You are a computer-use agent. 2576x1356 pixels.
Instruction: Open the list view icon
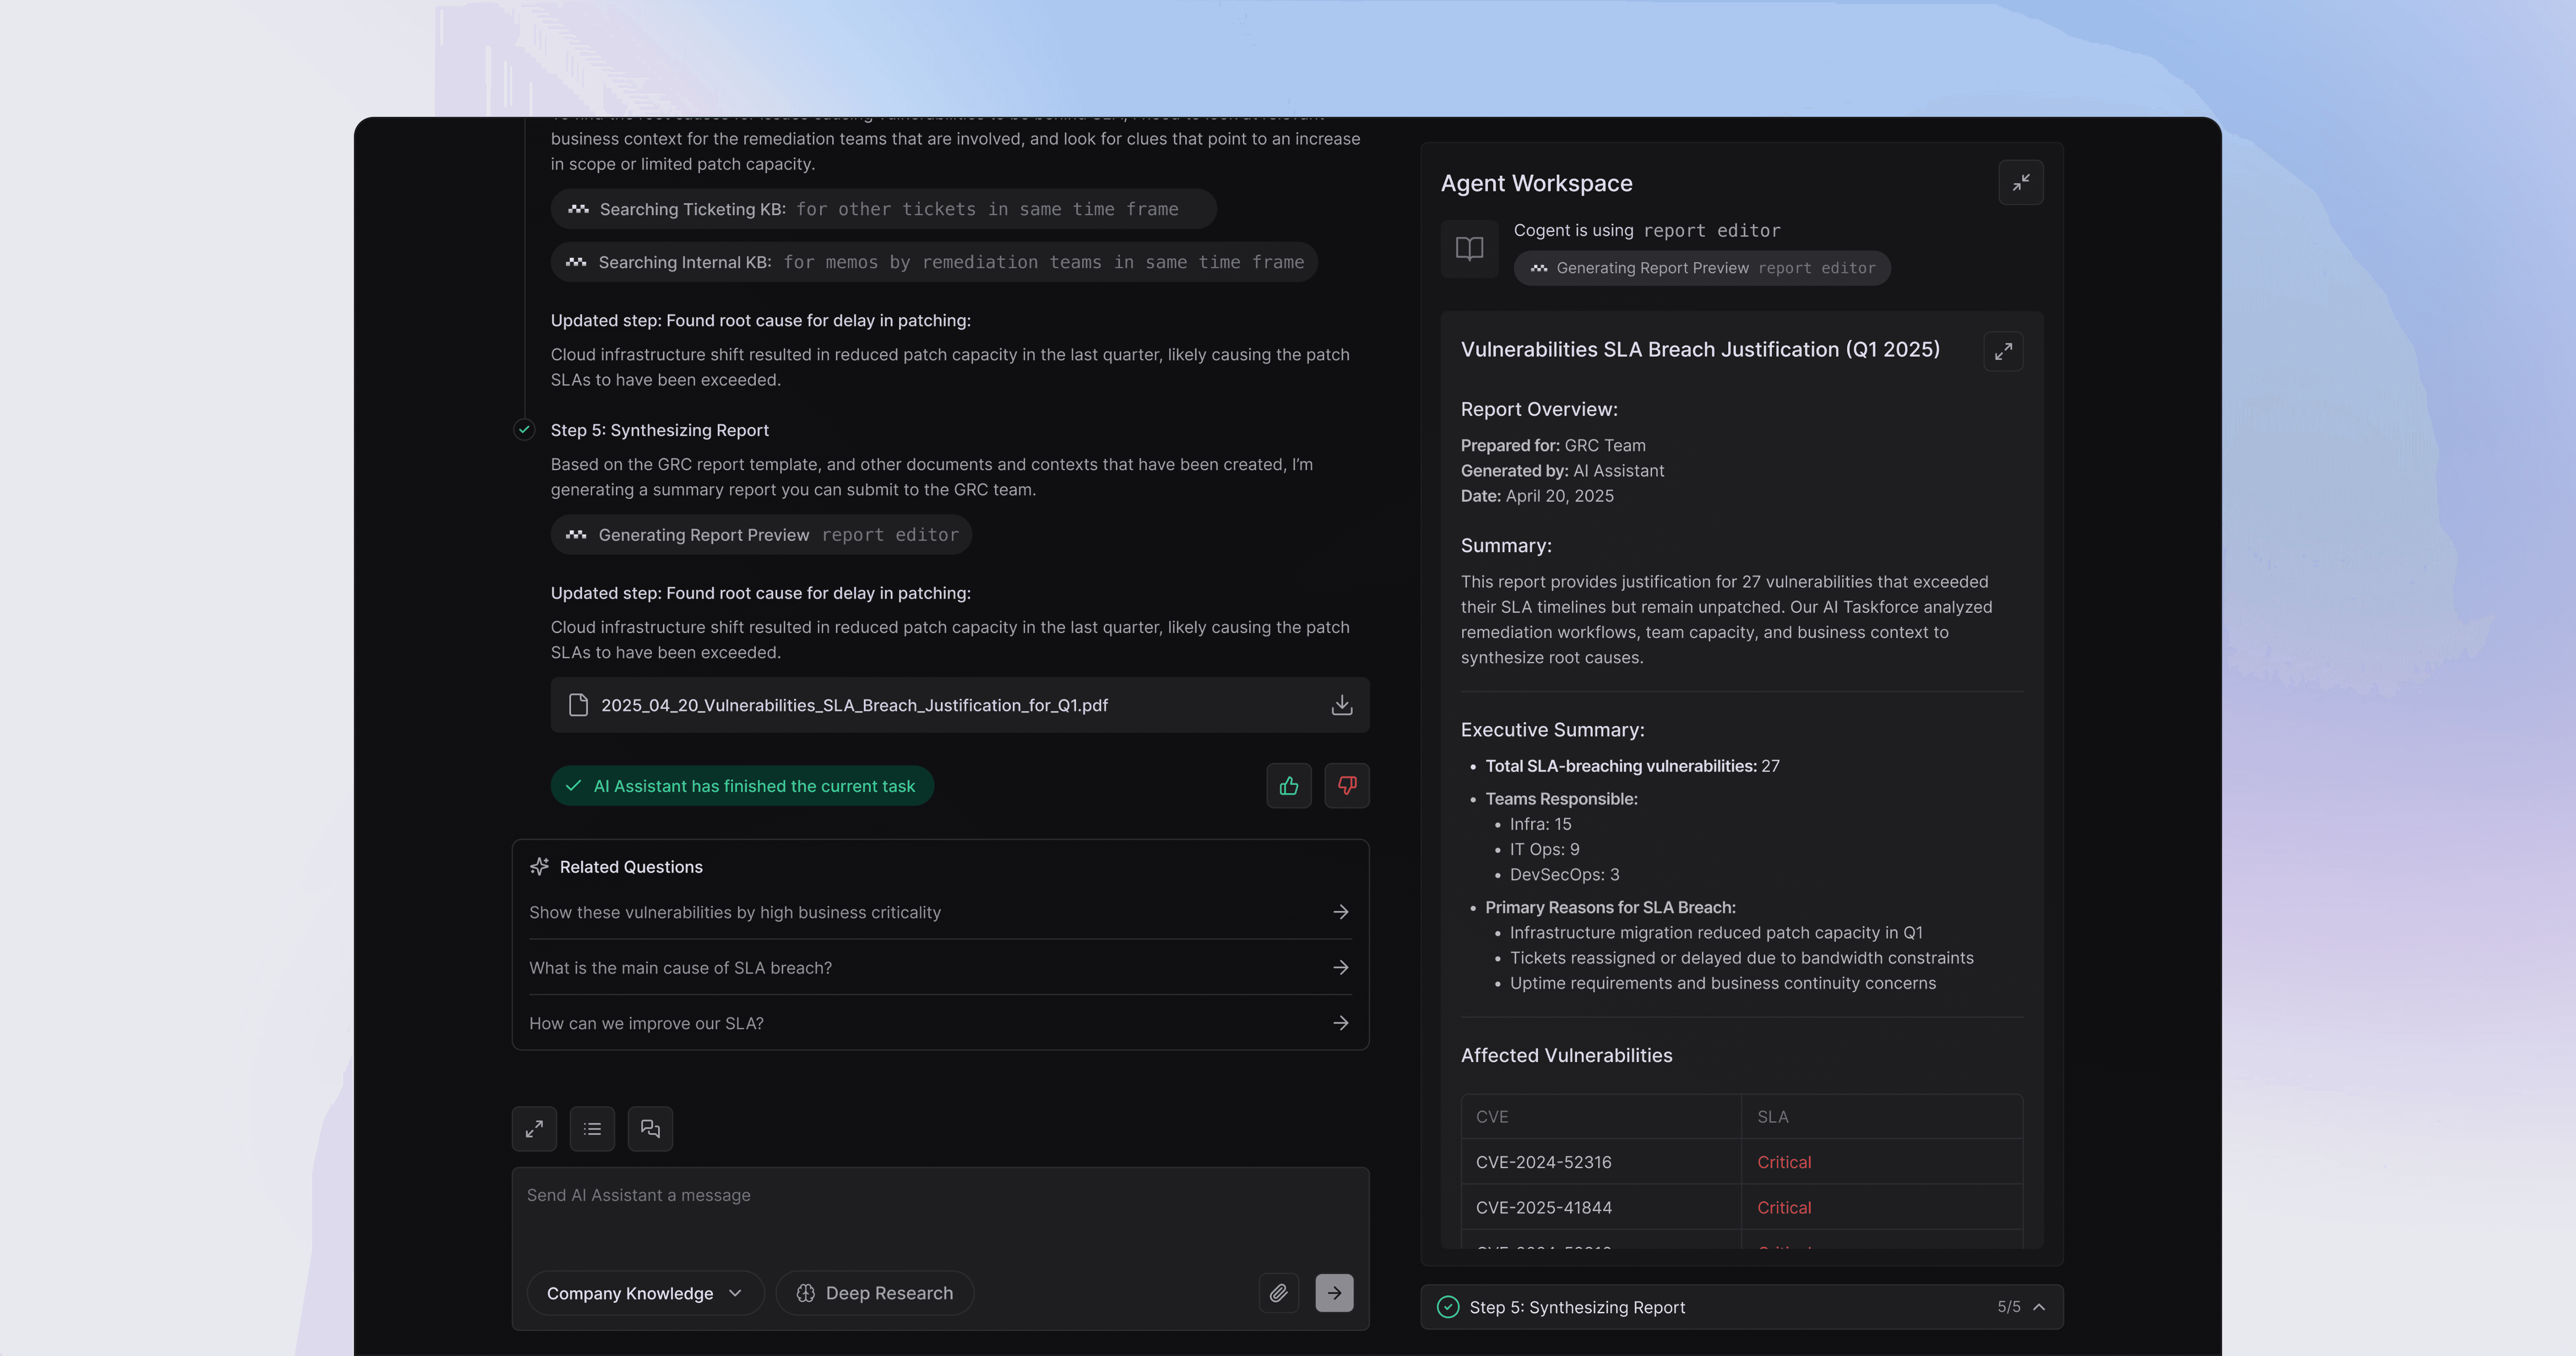point(592,1129)
